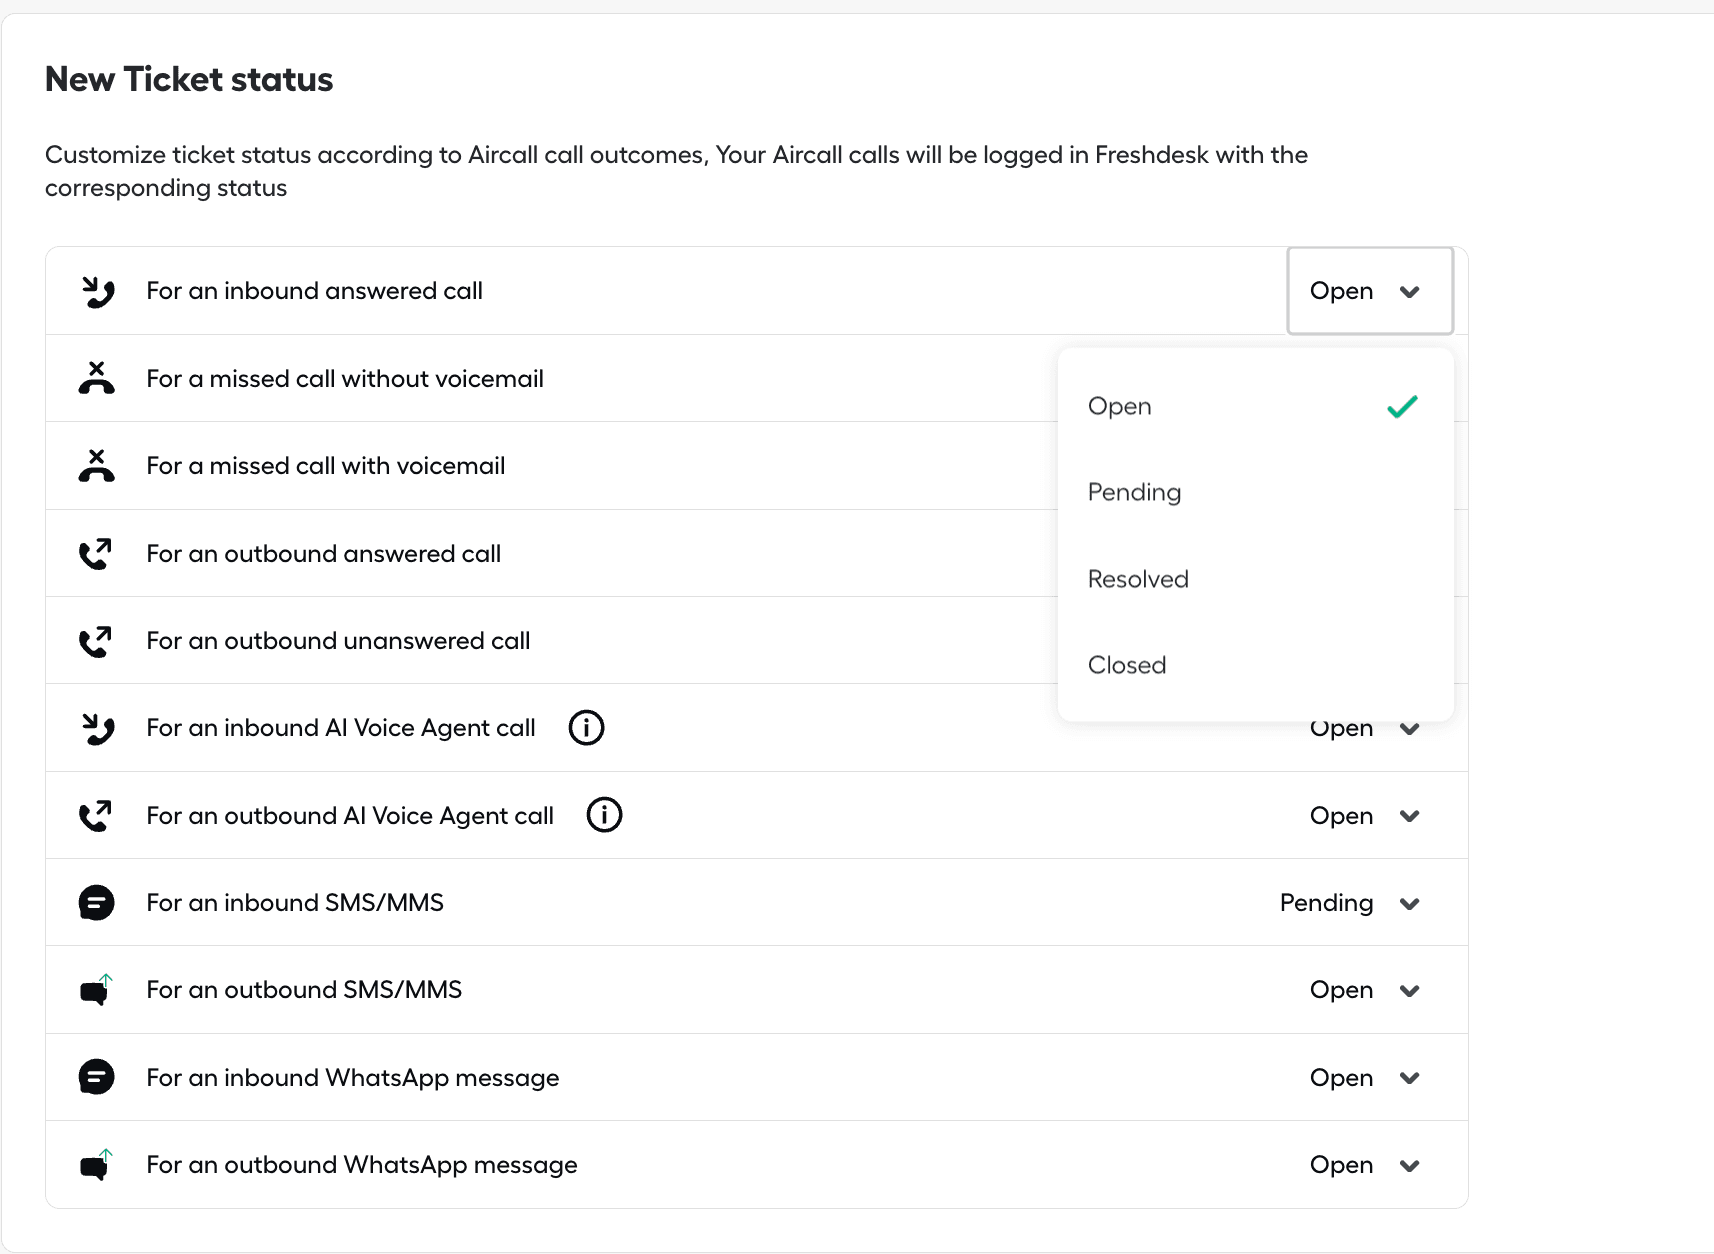The height and width of the screenshot is (1254, 1714).
Task: Open status dropdown for outbound AI Voice Agent call
Action: tap(1365, 816)
